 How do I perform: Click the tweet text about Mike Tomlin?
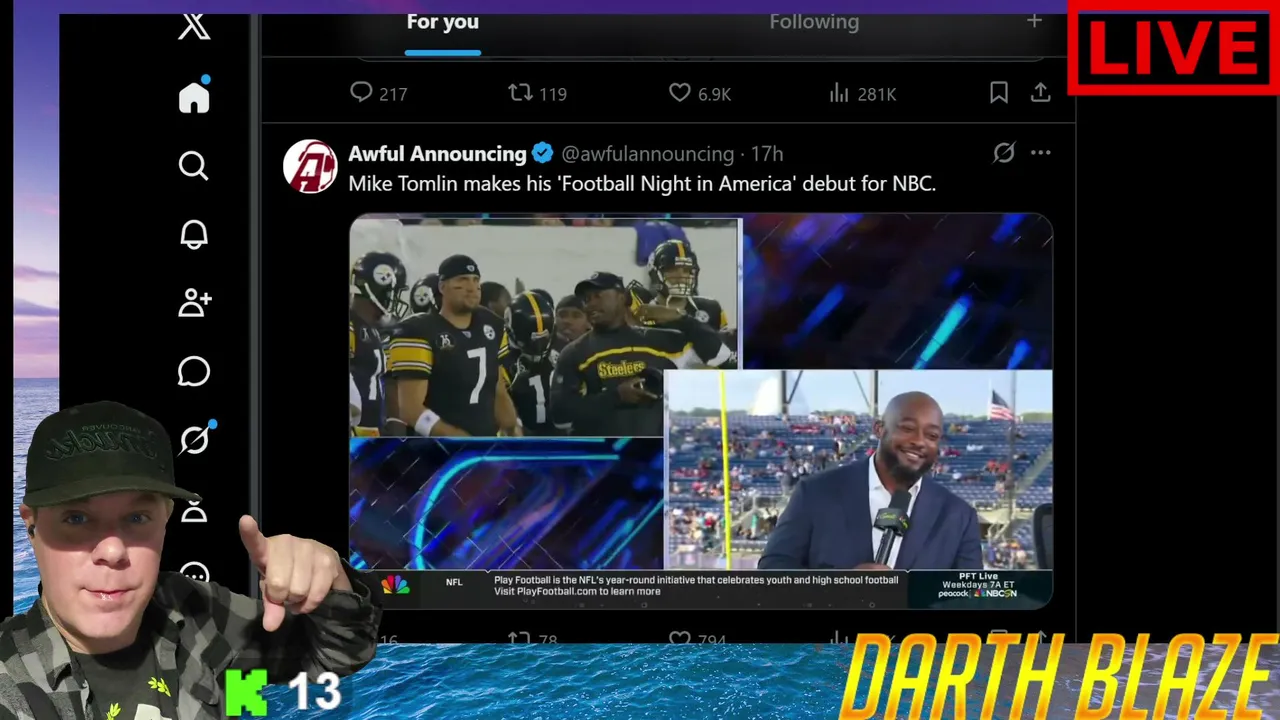click(642, 184)
